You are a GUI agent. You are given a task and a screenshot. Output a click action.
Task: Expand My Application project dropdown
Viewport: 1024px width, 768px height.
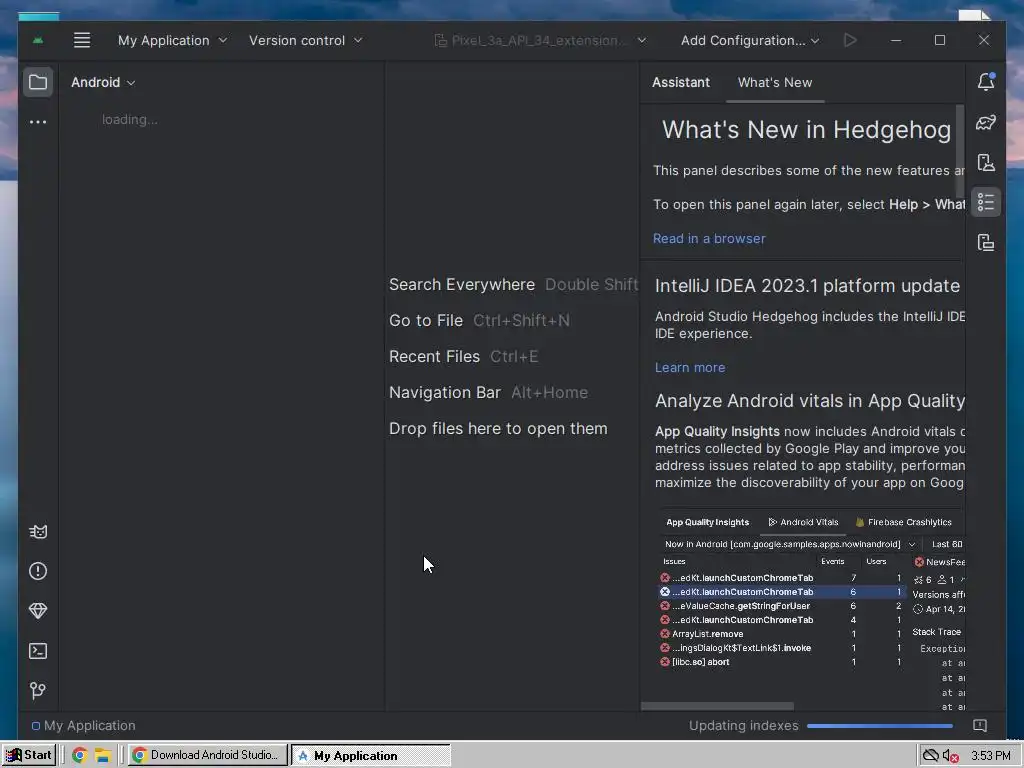(172, 40)
